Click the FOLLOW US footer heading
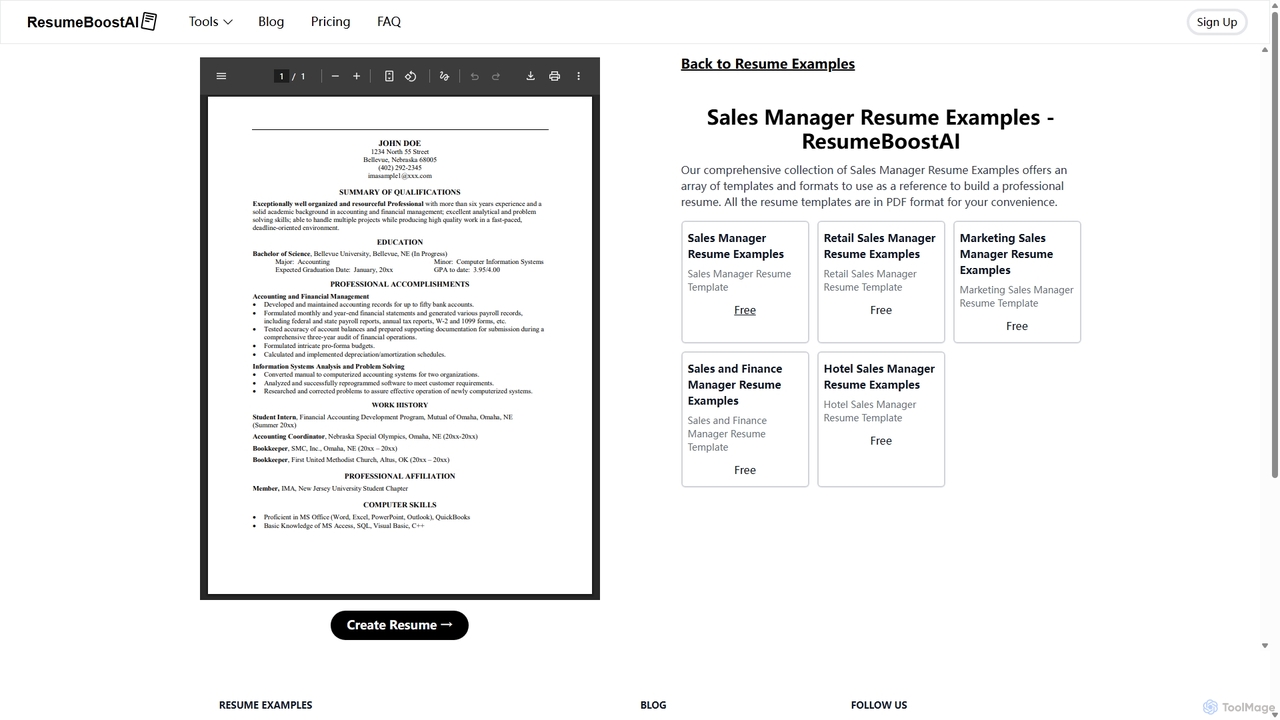Image resolution: width=1280 pixels, height=720 pixels. click(x=879, y=705)
